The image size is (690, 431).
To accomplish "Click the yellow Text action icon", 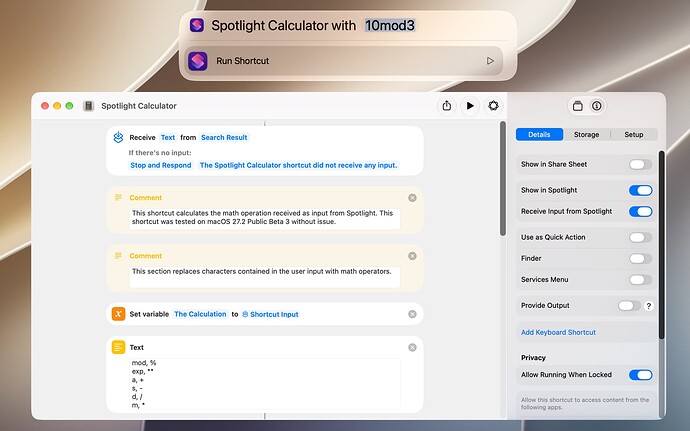I will [118, 347].
